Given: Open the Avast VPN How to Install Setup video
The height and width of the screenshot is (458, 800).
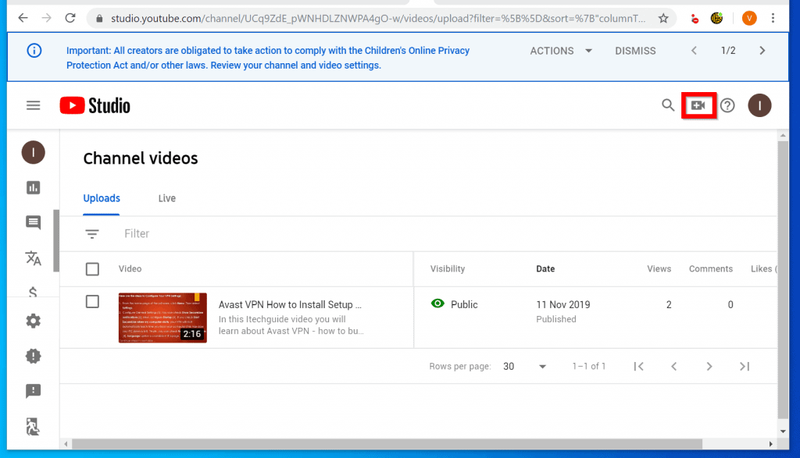Looking at the screenshot, I should click(290, 304).
